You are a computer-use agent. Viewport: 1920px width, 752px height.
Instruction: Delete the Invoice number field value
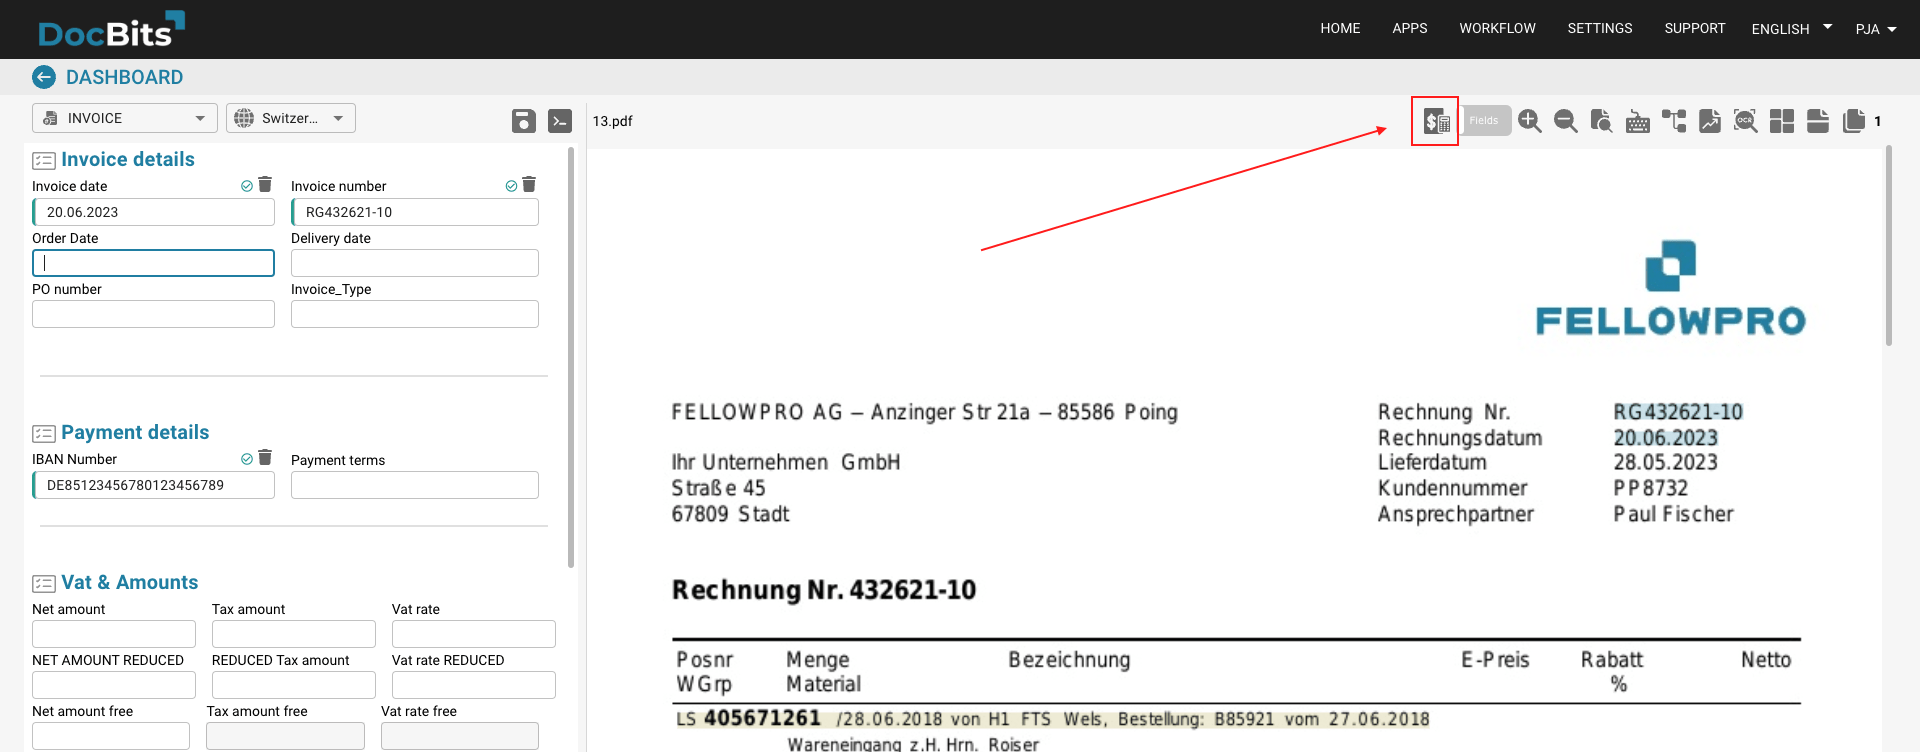tap(529, 185)
